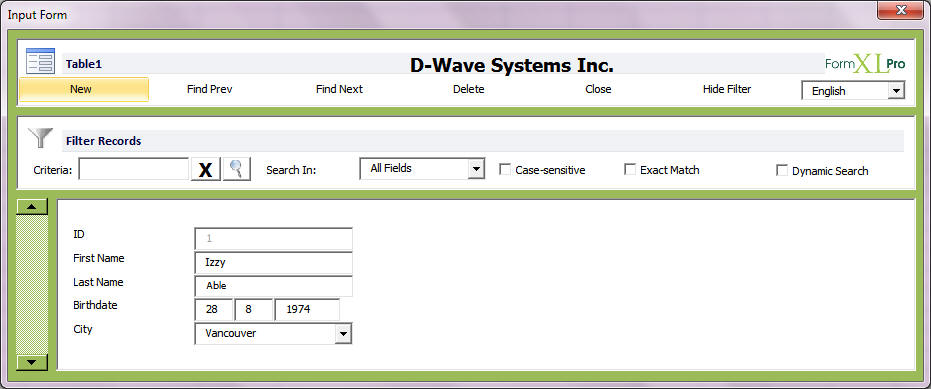The width and height of the screenshot is (931, 389).
Task: Enable the Case-sensitive checkbox
Action: 505,170
